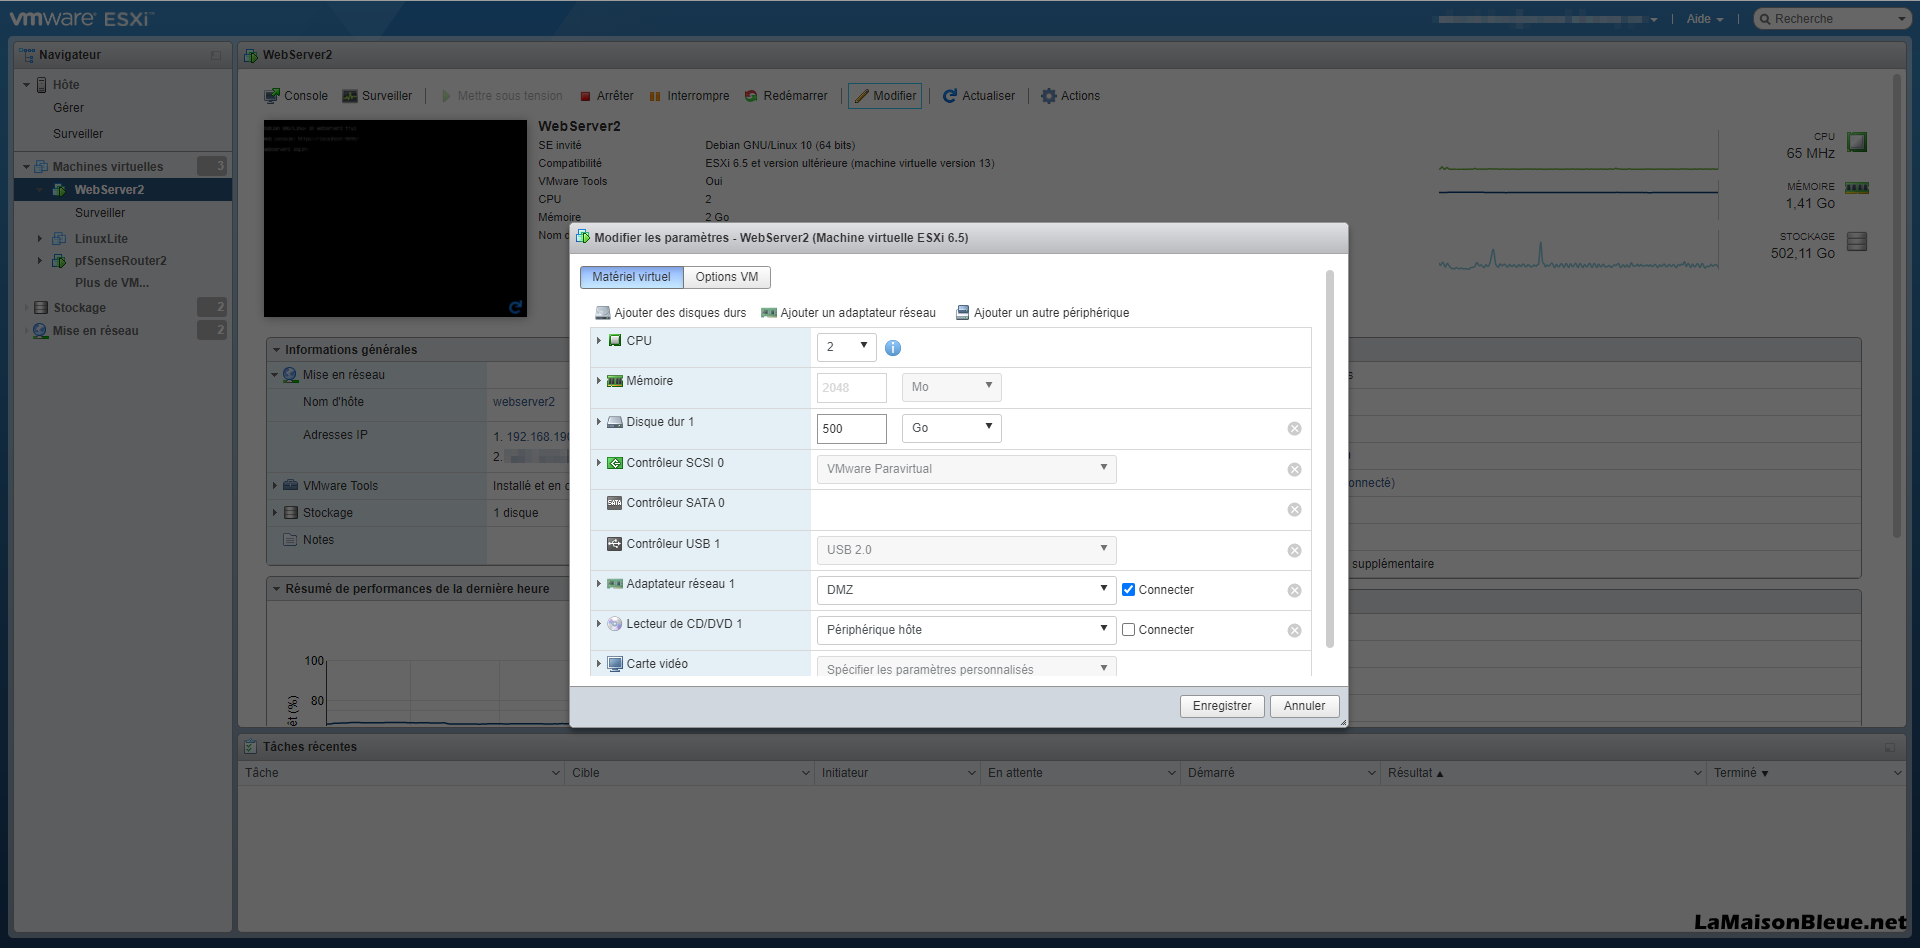Click the Interrompre pause icon

(x=655, y=97)
